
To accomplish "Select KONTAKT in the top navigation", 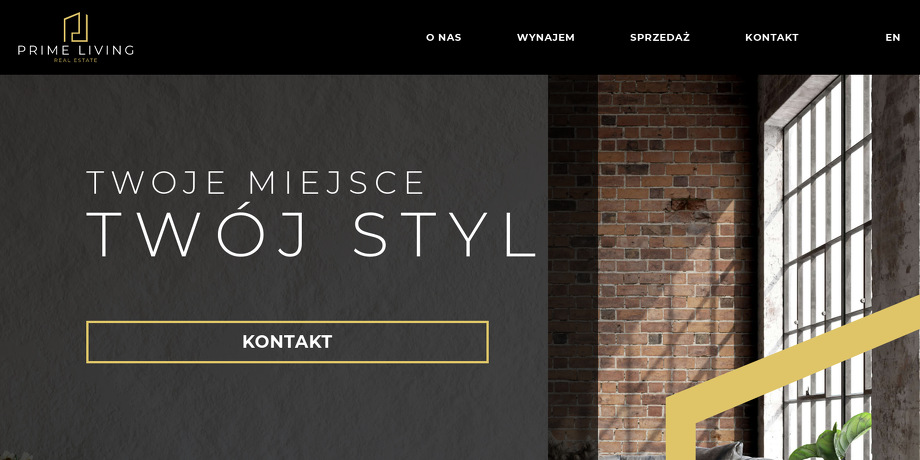I will point(772,38).
